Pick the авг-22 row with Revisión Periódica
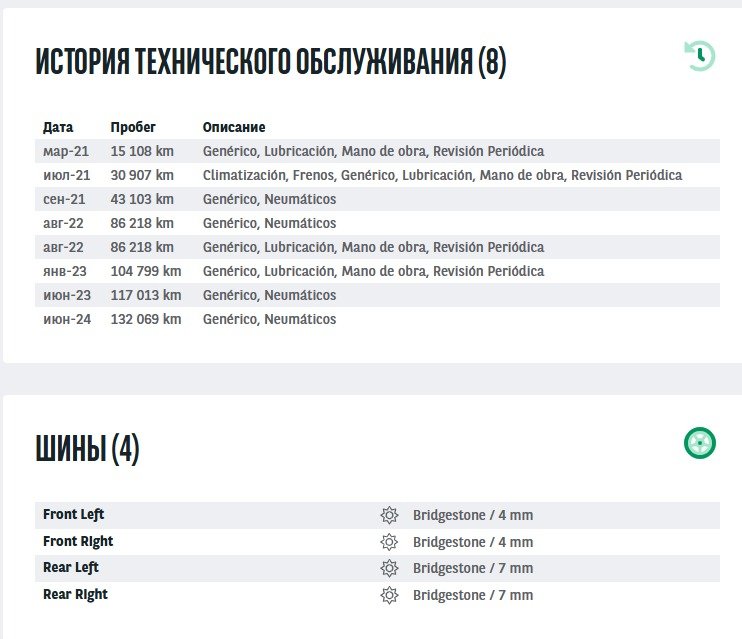742x639 pixels. [x=377, y=247]
